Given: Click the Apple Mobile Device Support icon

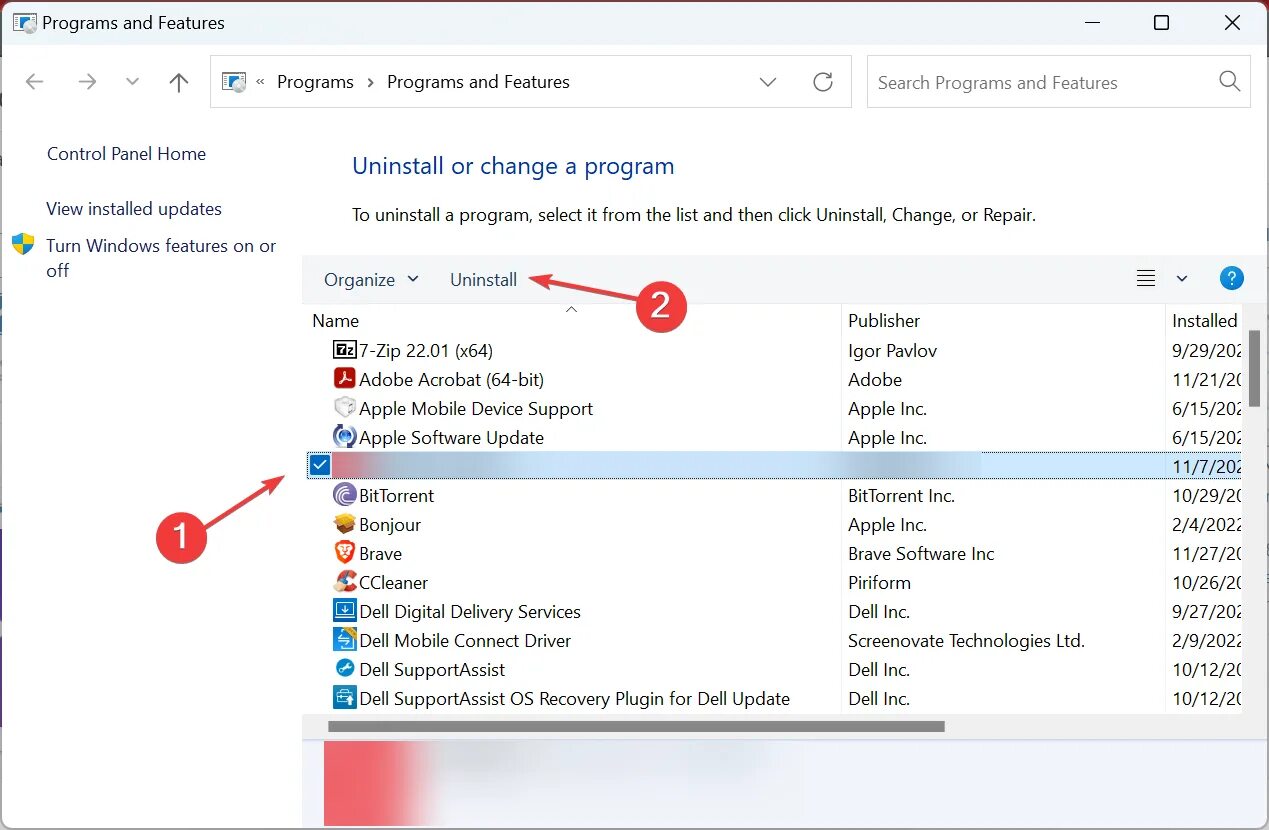Looking at the screenshot, I should 344,408.
